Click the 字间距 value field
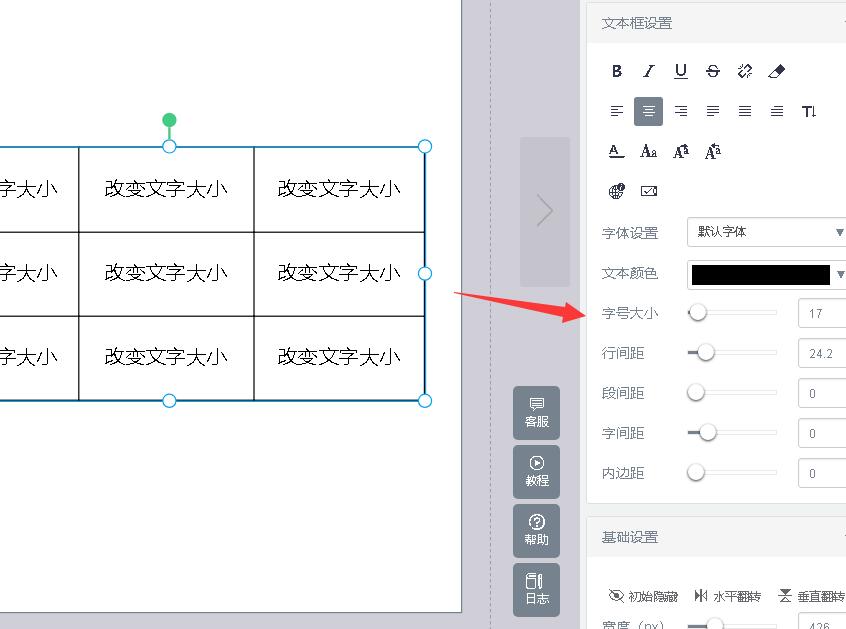 (822, 433)
